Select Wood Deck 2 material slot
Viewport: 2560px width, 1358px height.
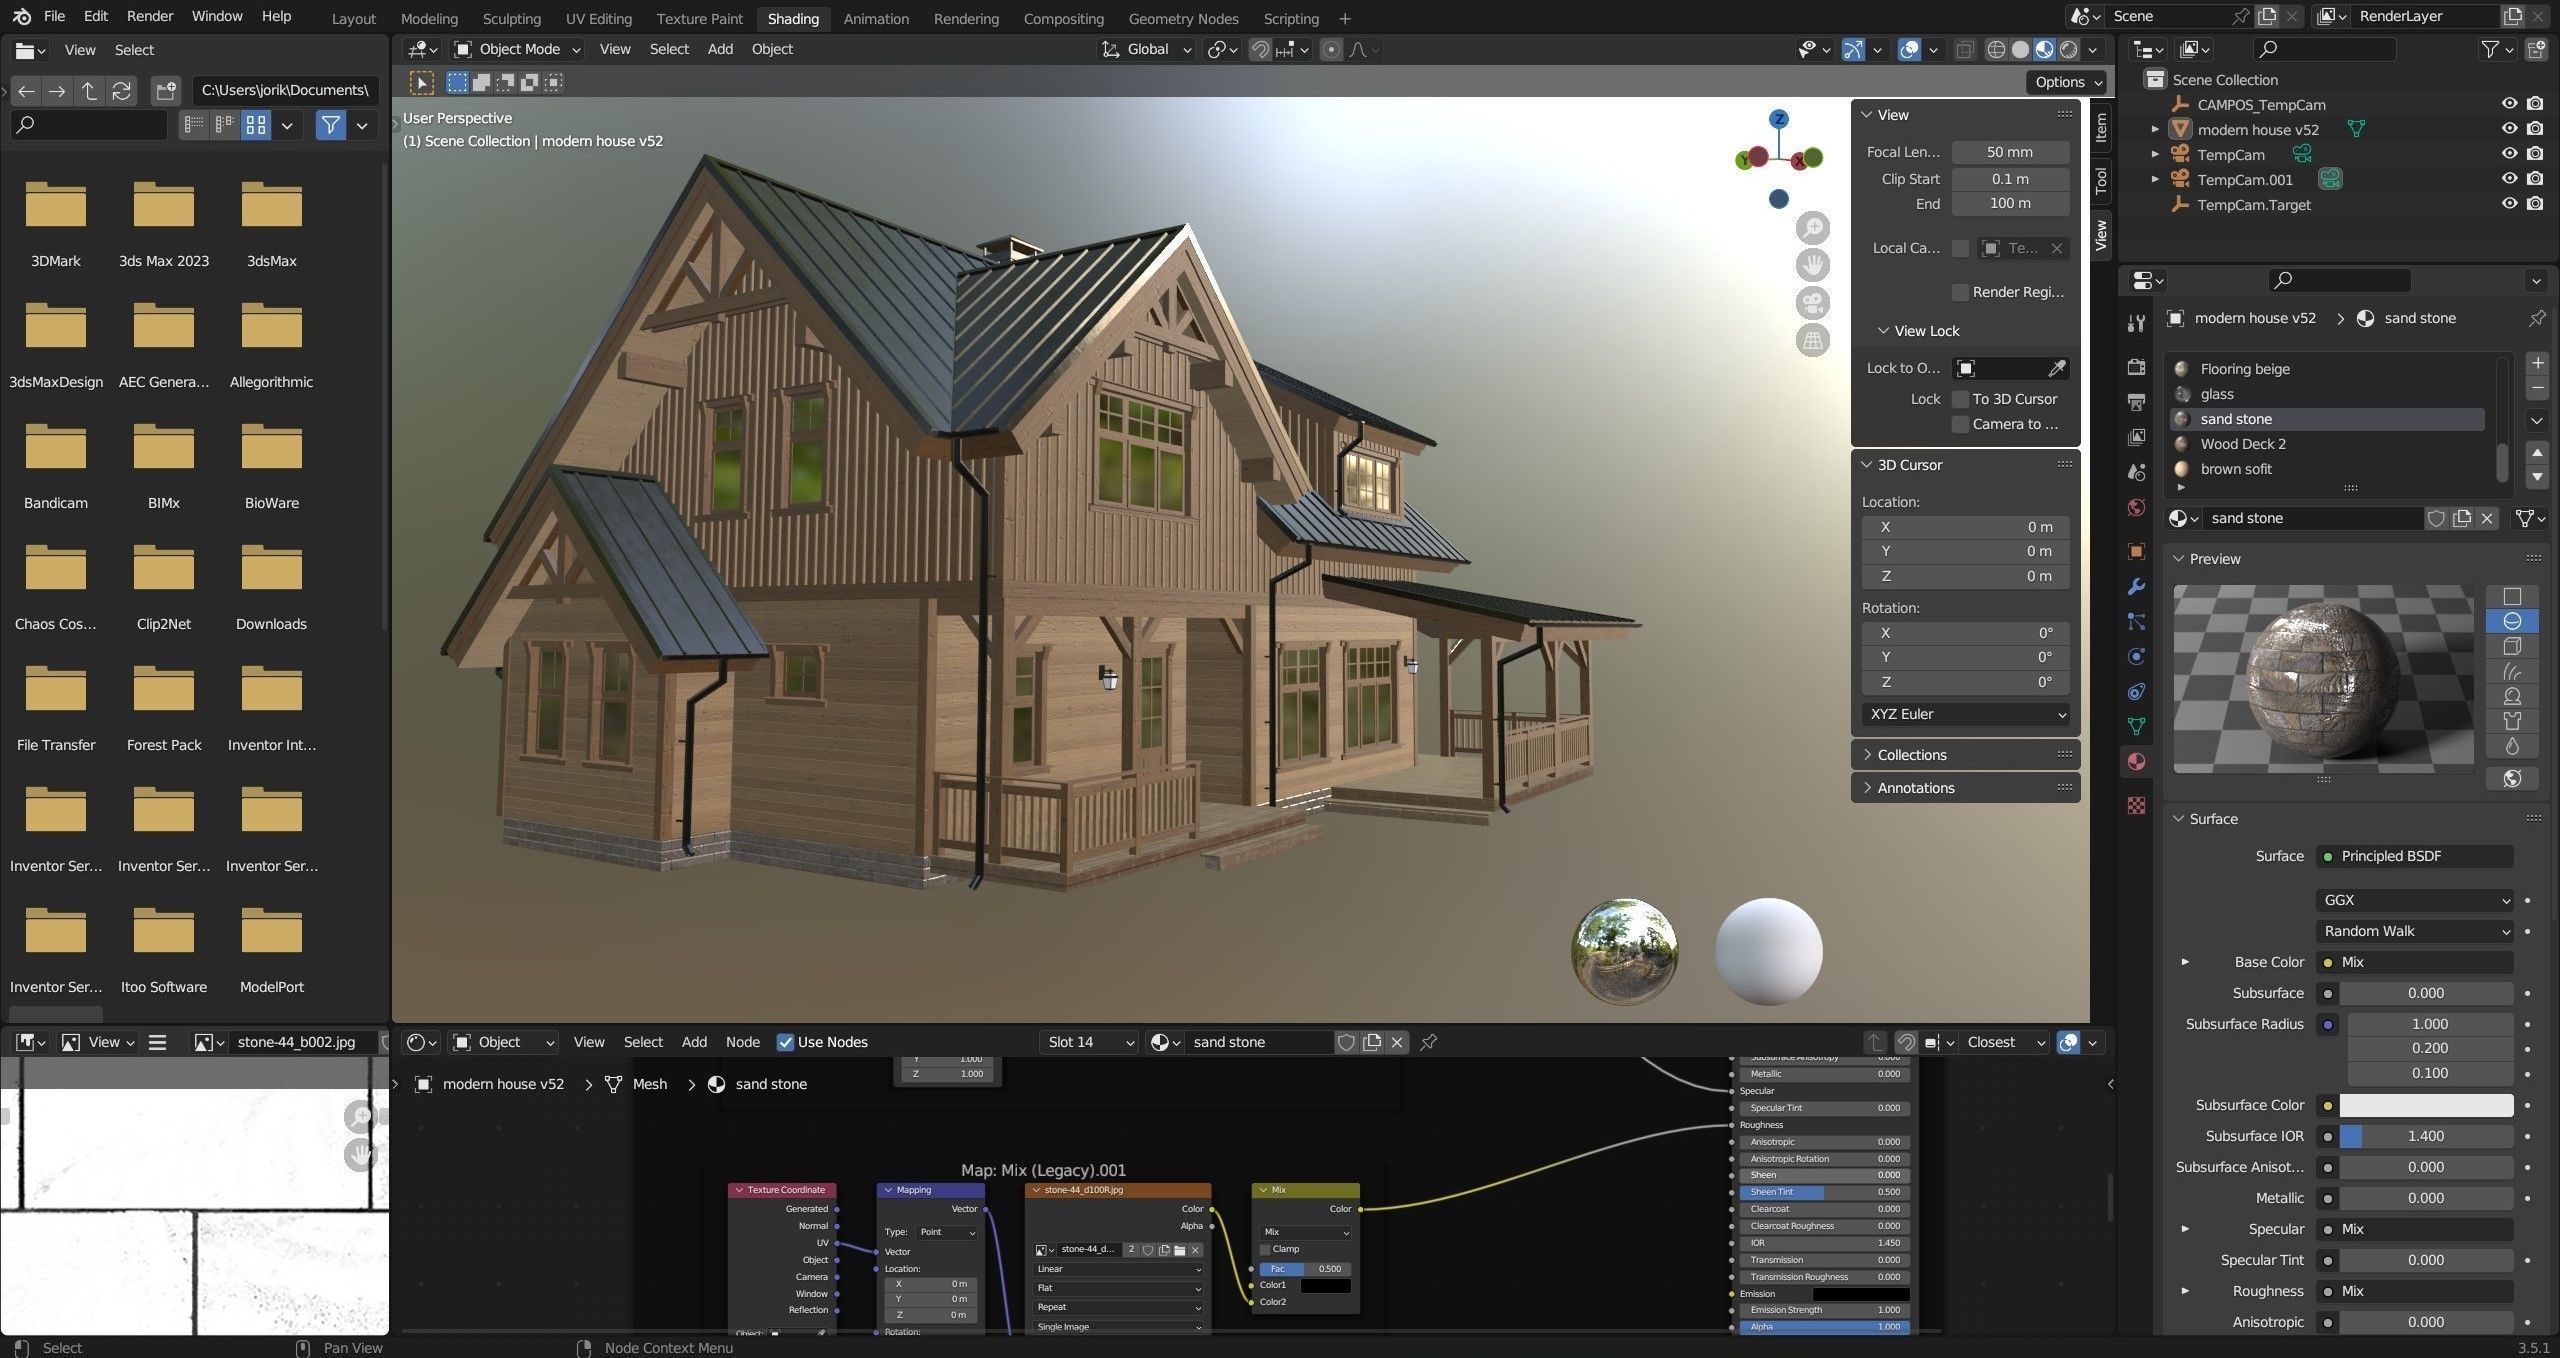click(x=2326, y=444)
